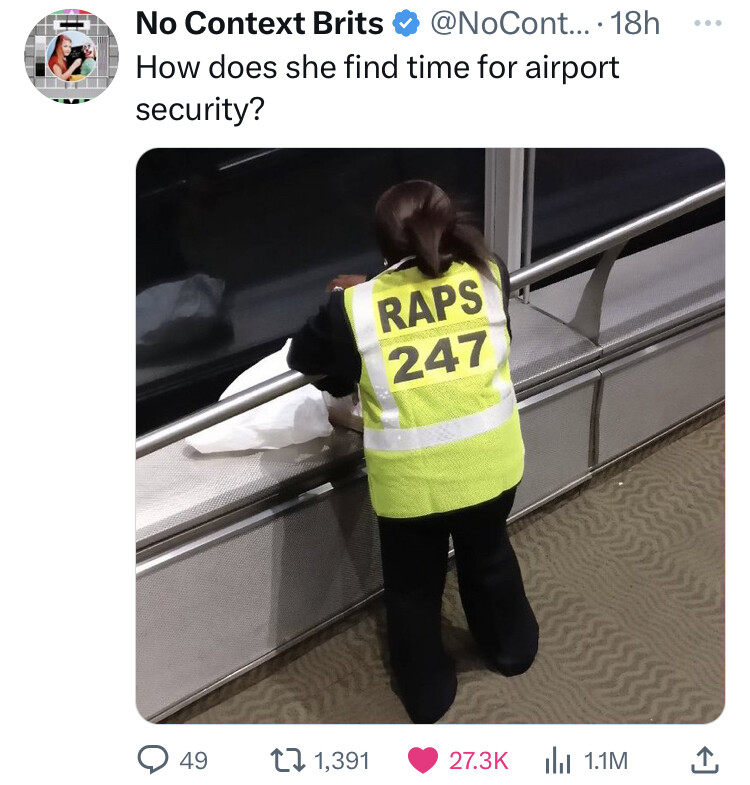Screen dimensions: 750x785
Task: Click the repost arrows icon
Action: tap(288, 760)
